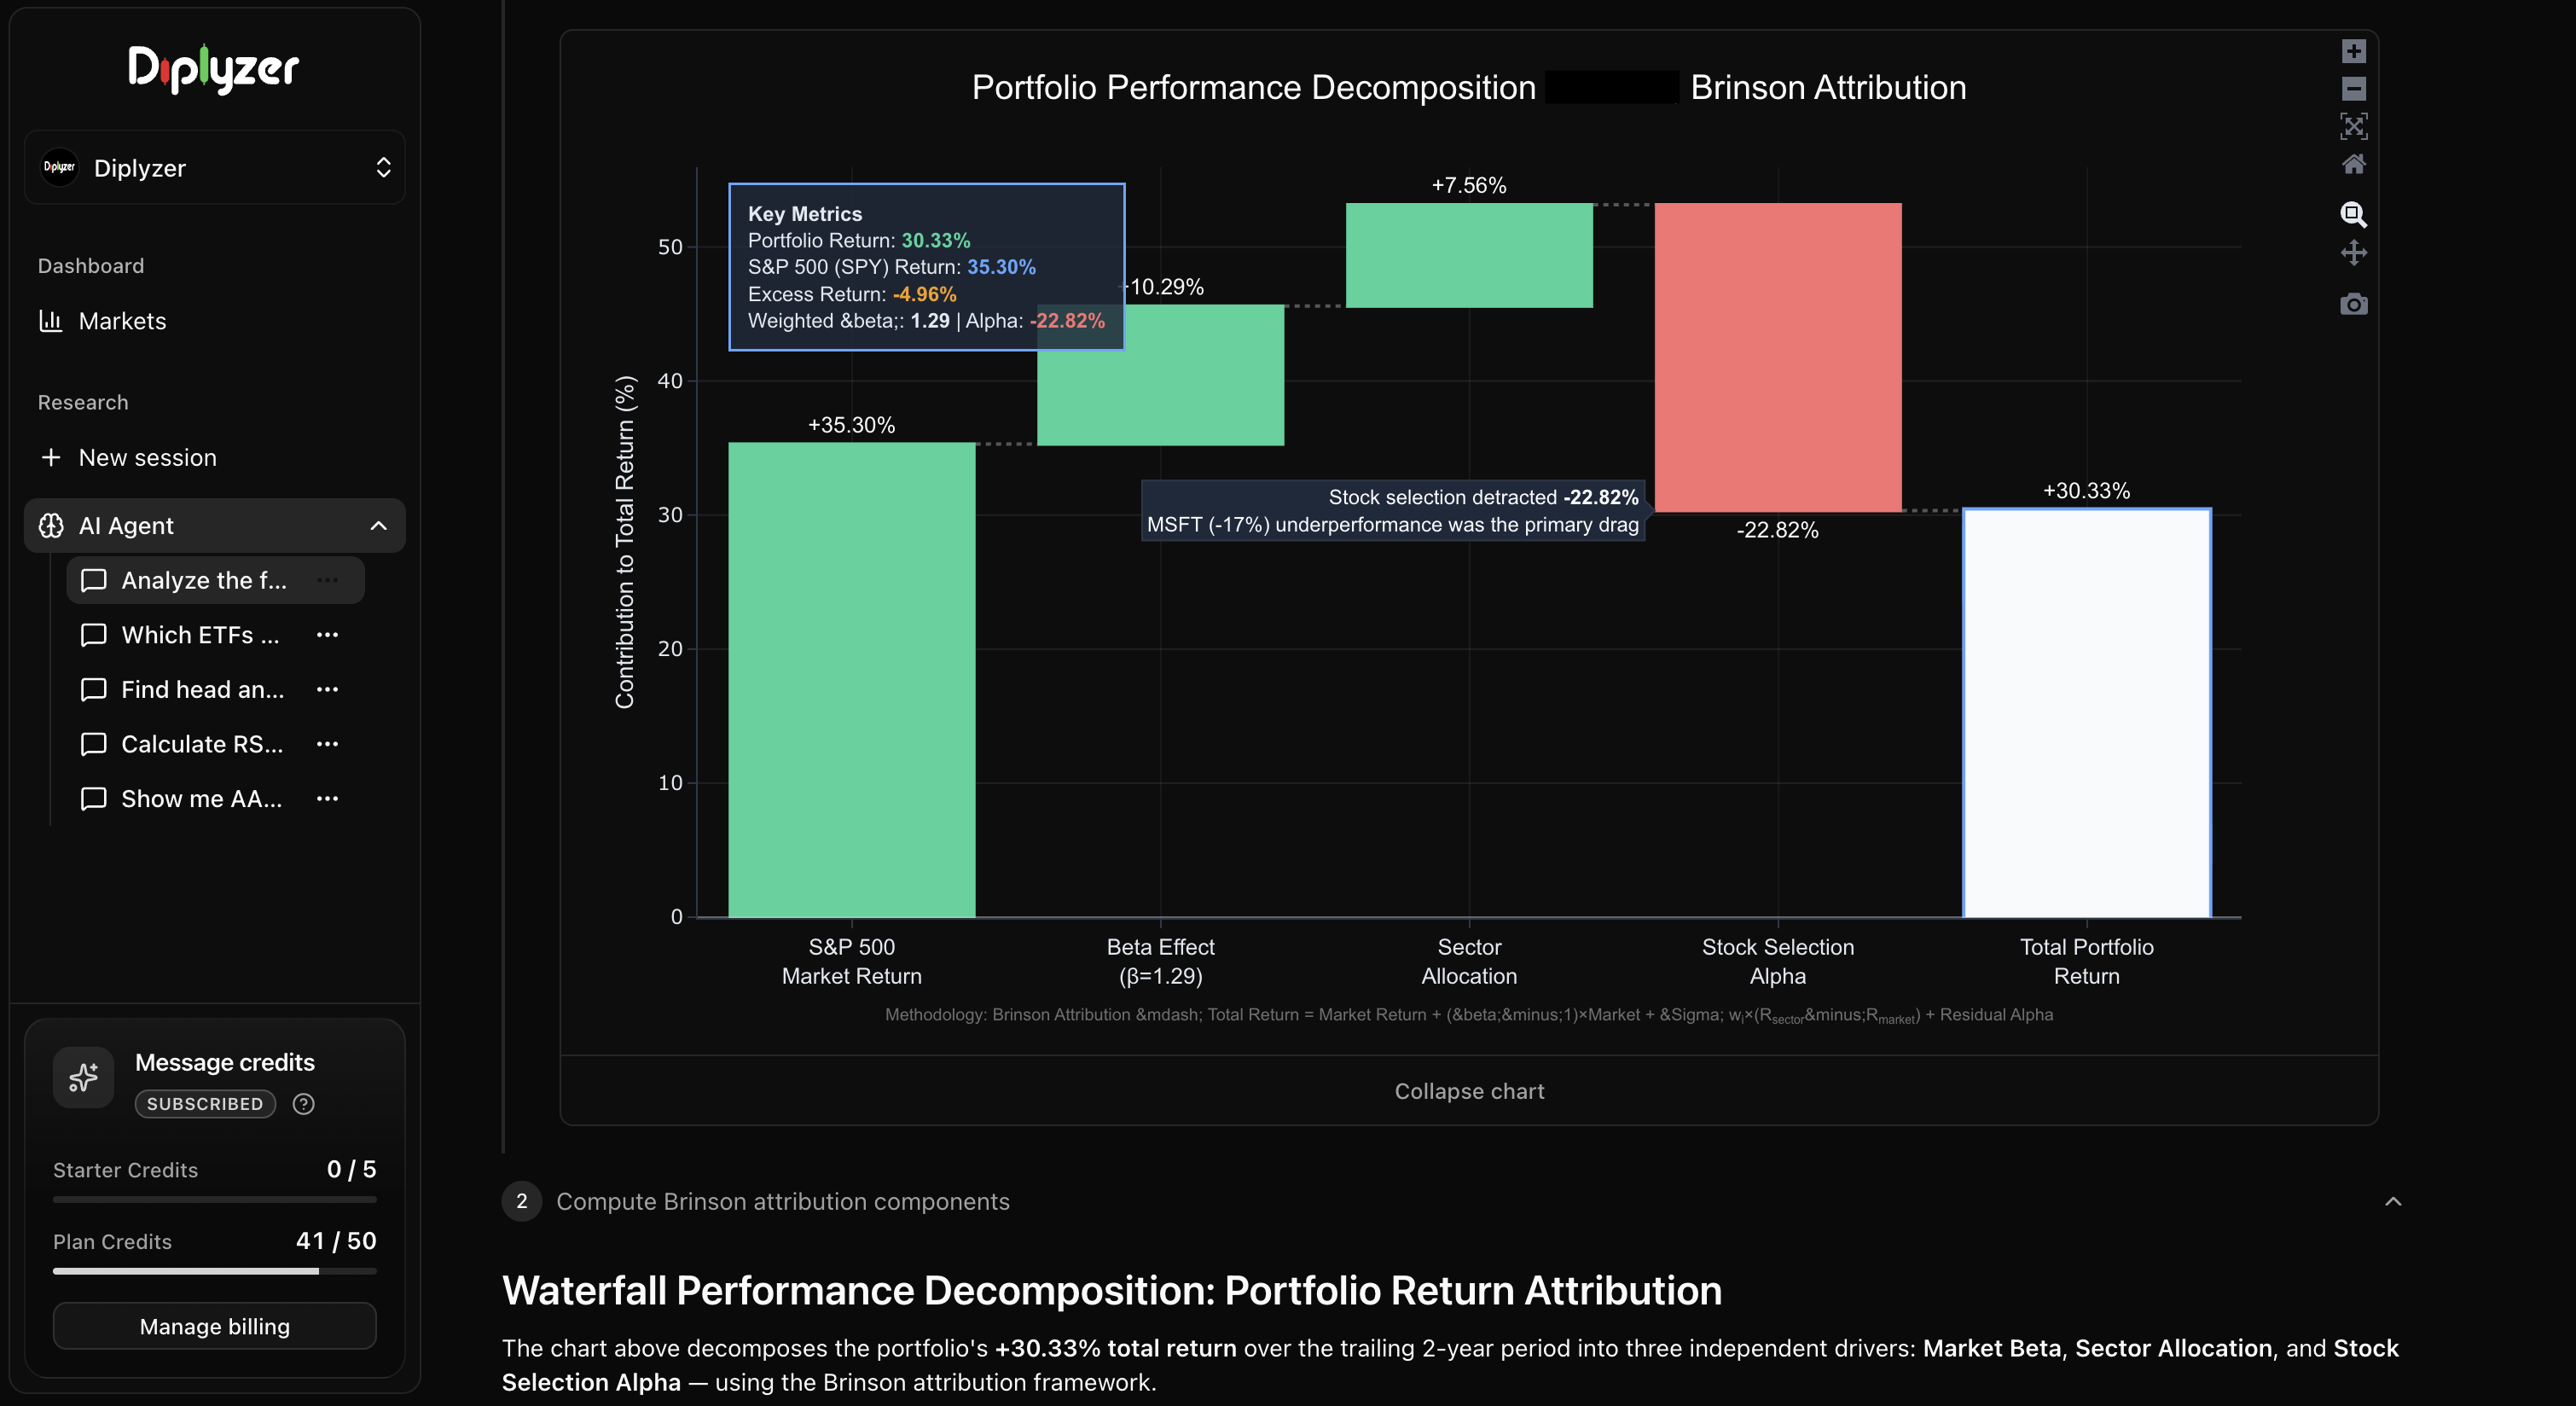Collapse the AI Agent section
Screen dimensions: 2576x1406
coord(378,526)
